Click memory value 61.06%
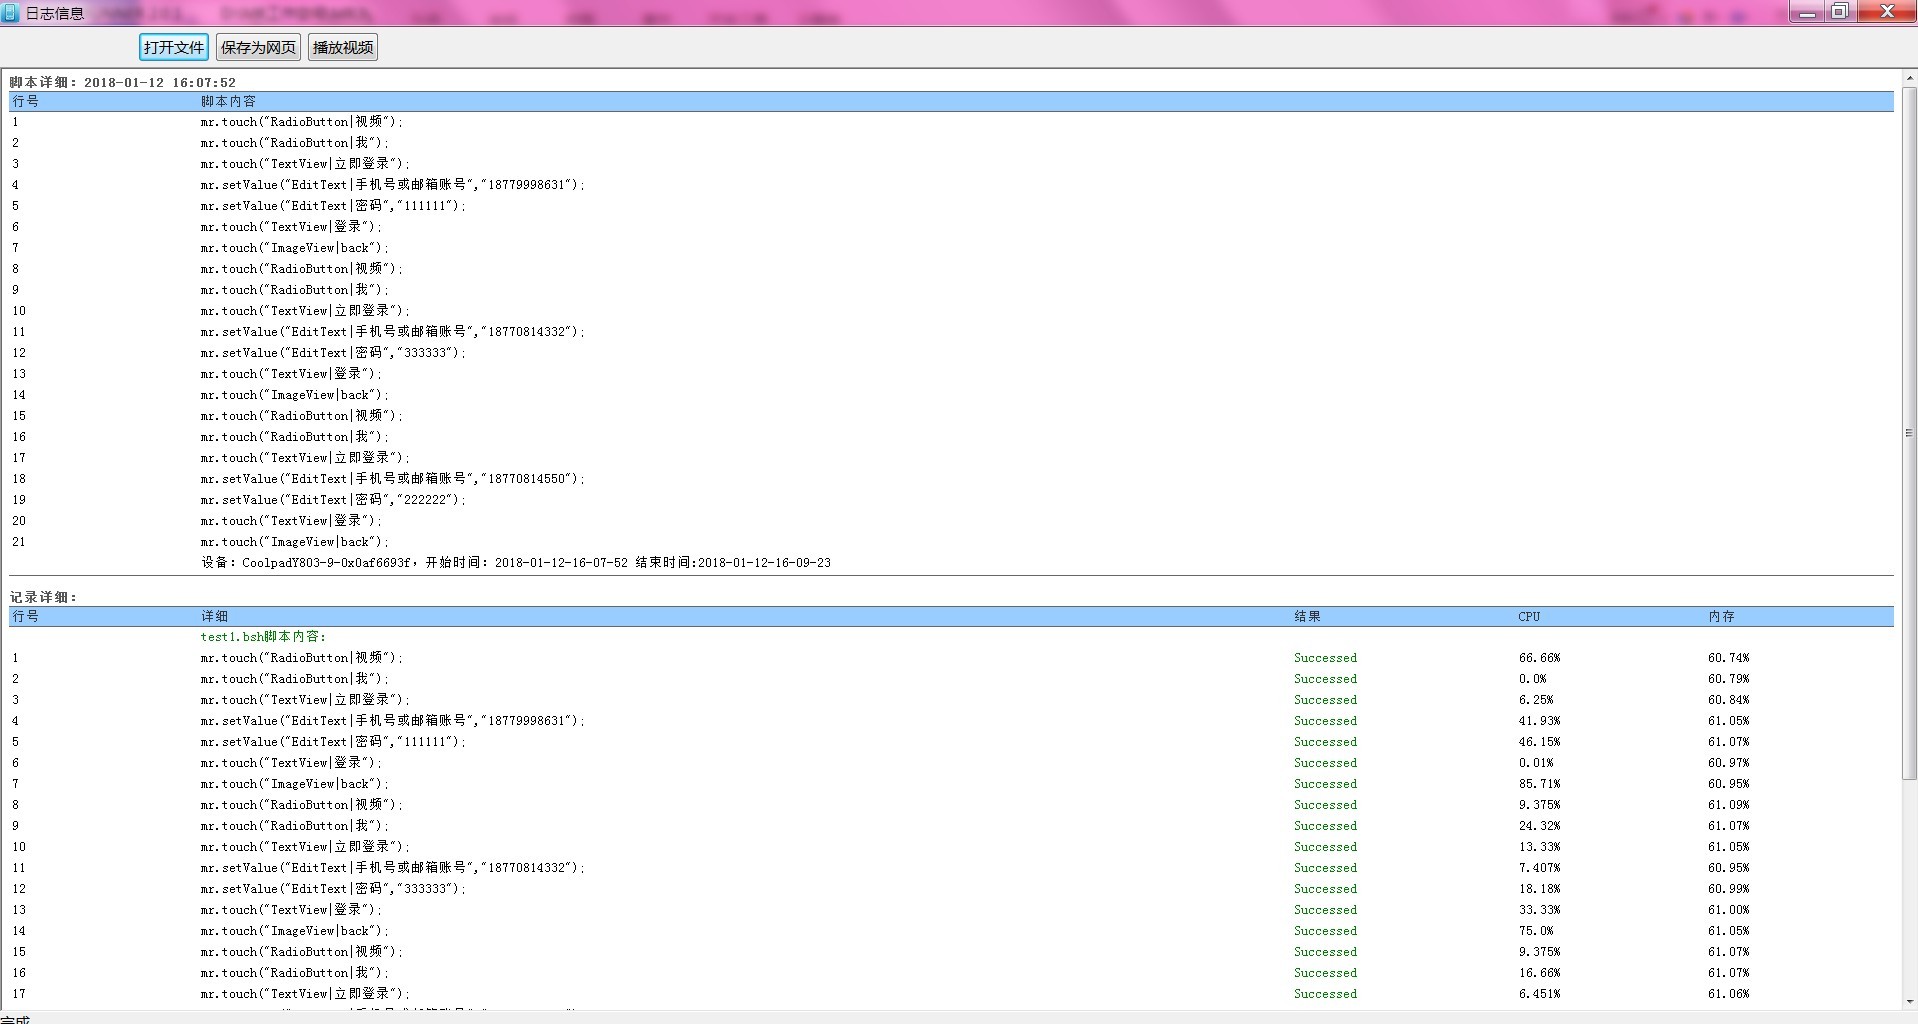The height and width of the screenshot is (1024, 1918). coord(1729,994)
